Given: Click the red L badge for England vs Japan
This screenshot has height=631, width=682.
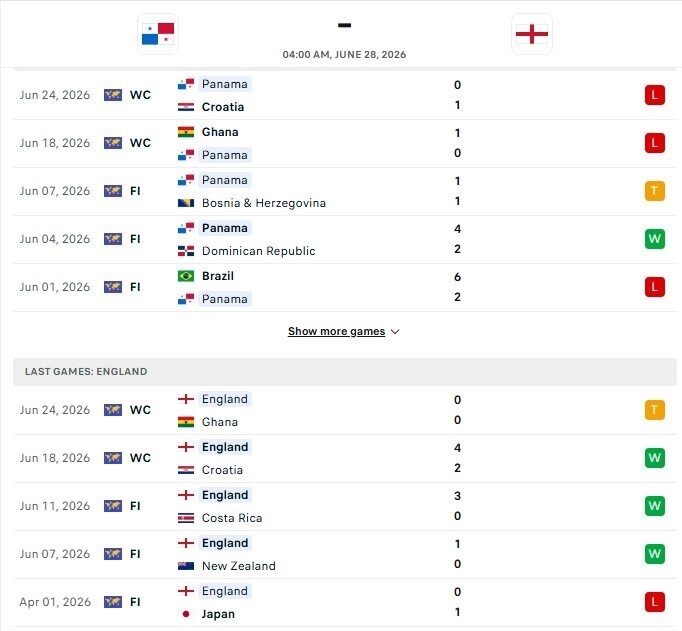Looking at the screenshot, I should click(x=655, y=602).
